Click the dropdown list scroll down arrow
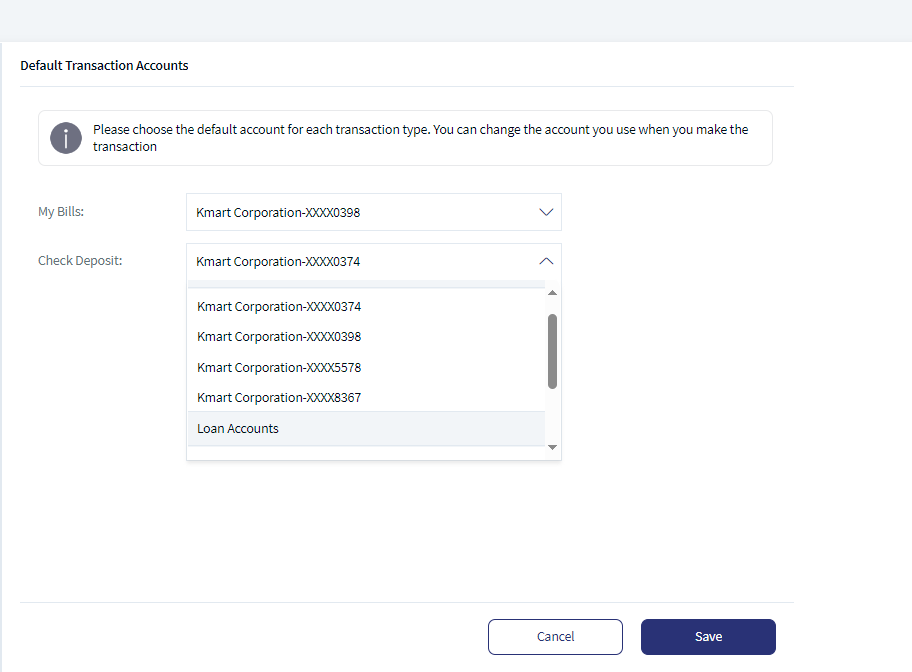Screen dimensions: 912x672 click(553, 447)
